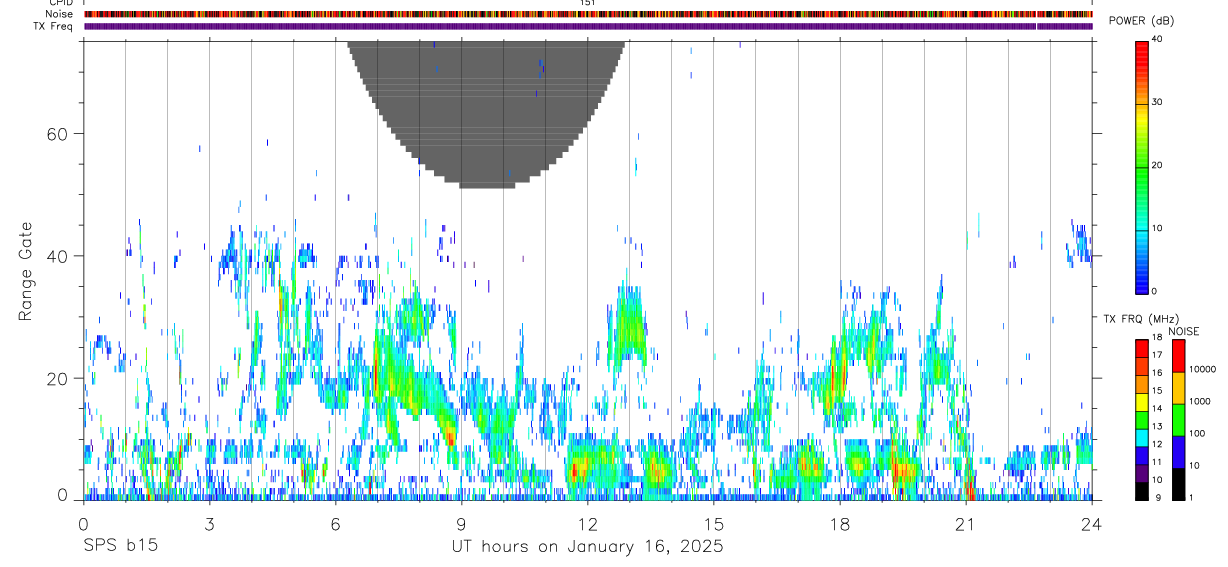The height and width of the screenshot is (567, 1228).
Task: Click the 6 tick on the UT hours axis
Action: [x=335, y=523]
